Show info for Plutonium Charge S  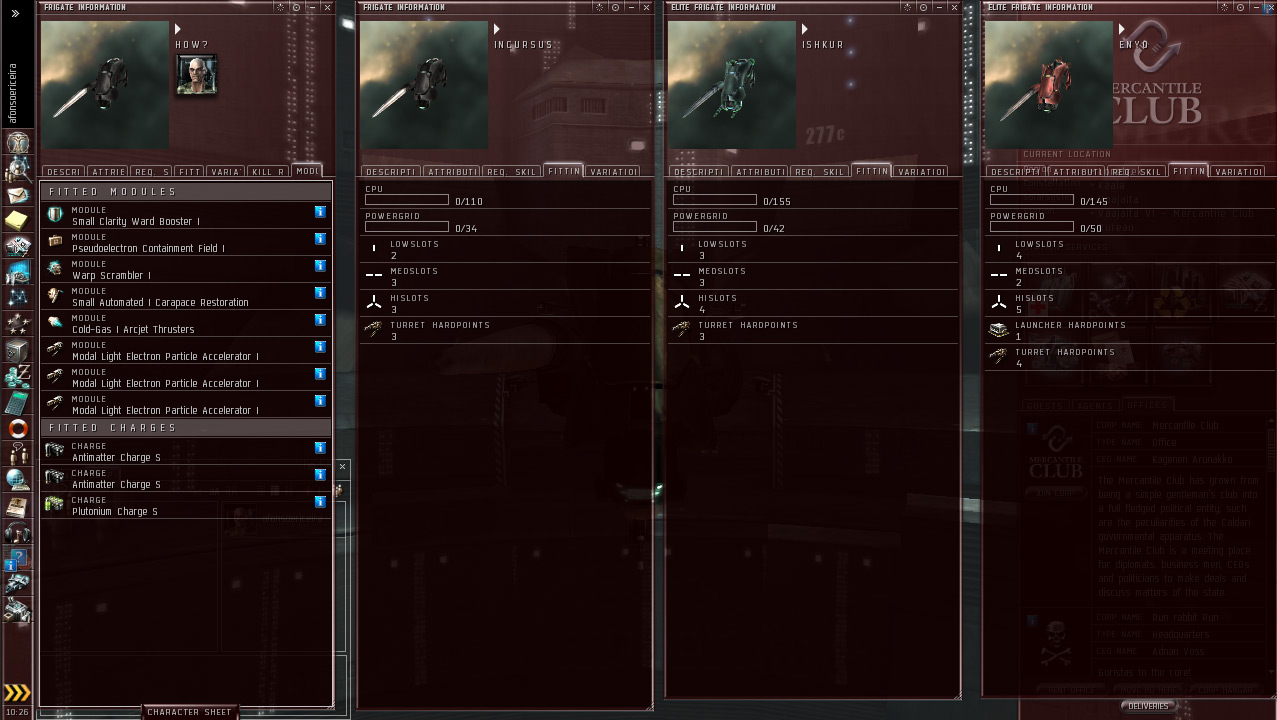click(320, 502)
